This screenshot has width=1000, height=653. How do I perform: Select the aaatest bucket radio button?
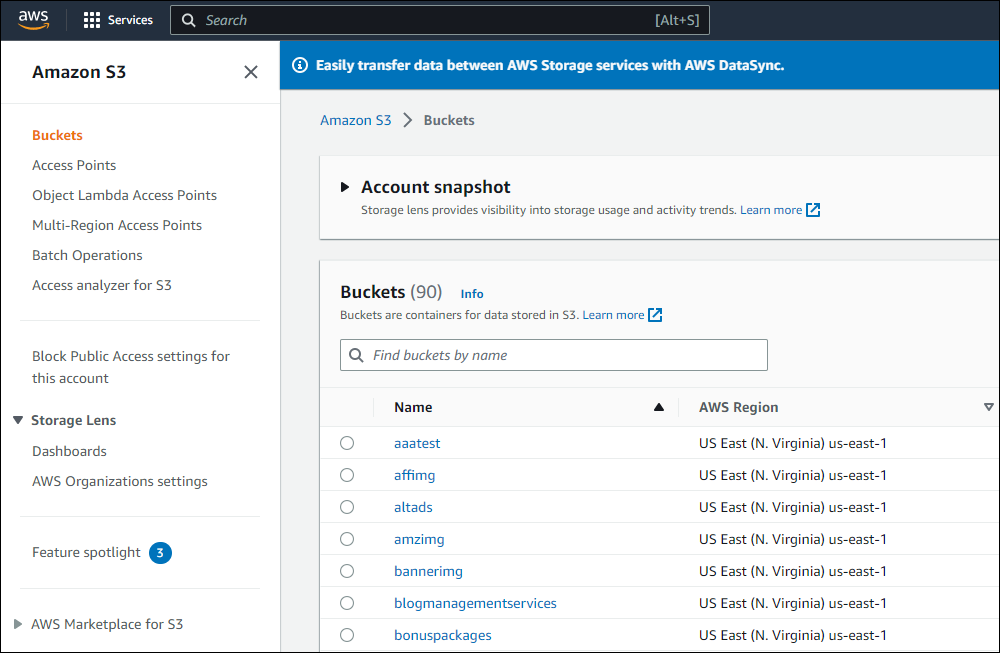[347, 443]
